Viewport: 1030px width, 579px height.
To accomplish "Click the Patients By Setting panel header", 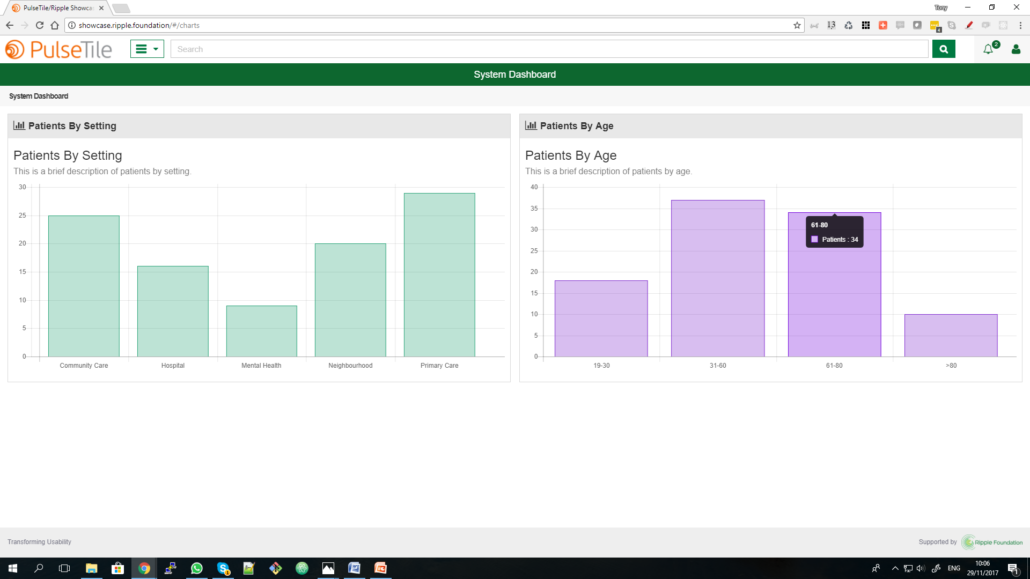I will 258,126.
